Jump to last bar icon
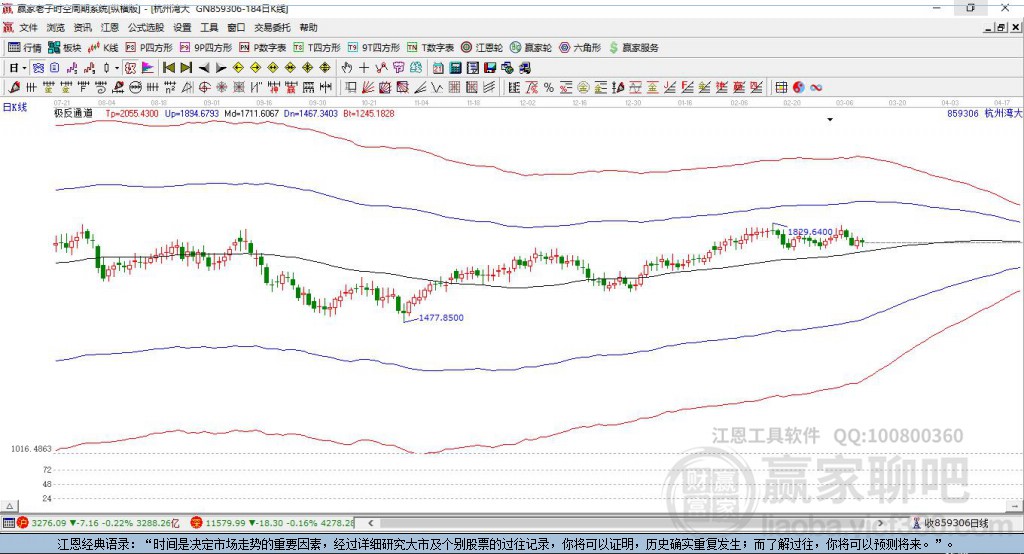Viewport: 1024px width, 554px height. [186, 68]
